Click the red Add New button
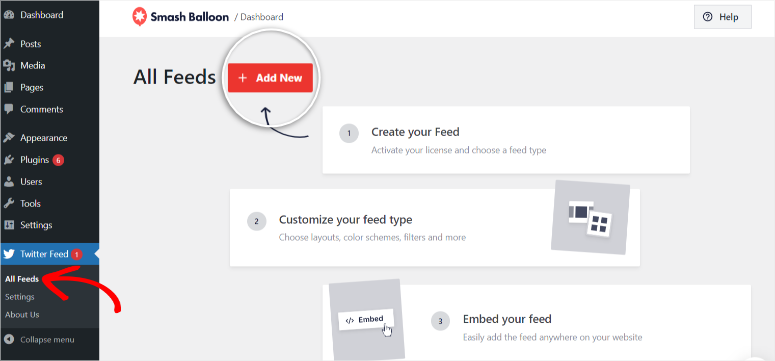775x361 pixels. click(x=270, y=78)
